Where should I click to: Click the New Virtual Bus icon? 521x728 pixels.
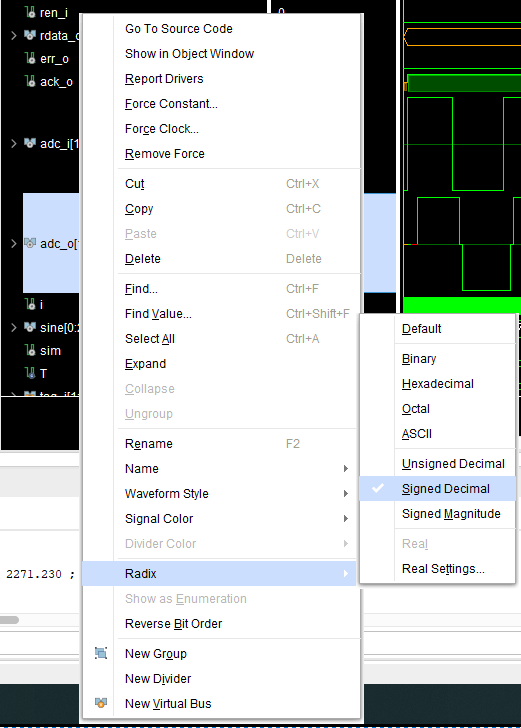coord(101,703)
